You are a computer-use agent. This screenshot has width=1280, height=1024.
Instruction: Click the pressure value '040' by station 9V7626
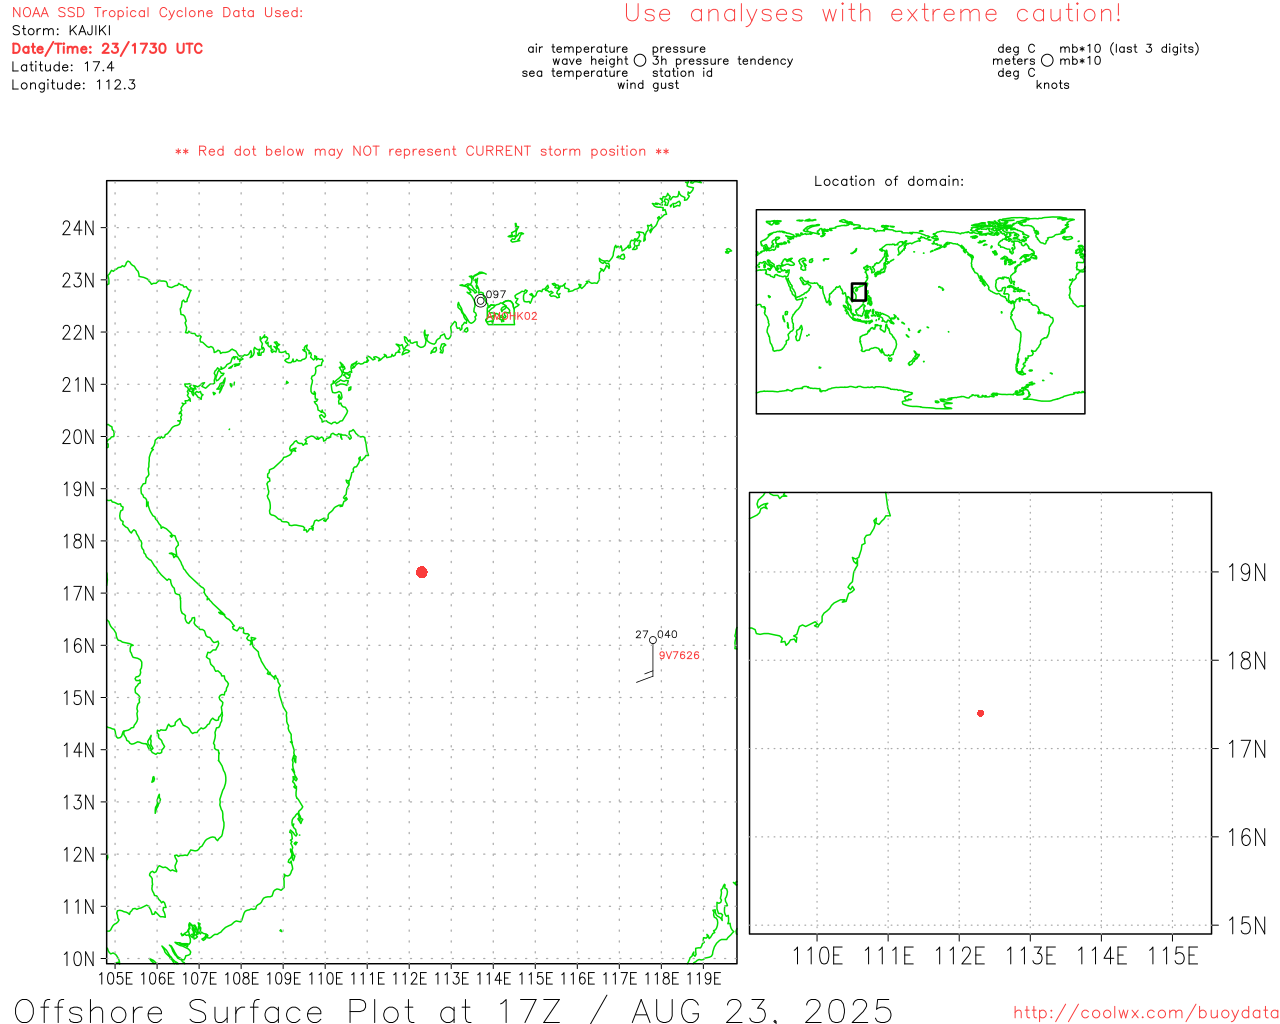[x=667, y=634]
